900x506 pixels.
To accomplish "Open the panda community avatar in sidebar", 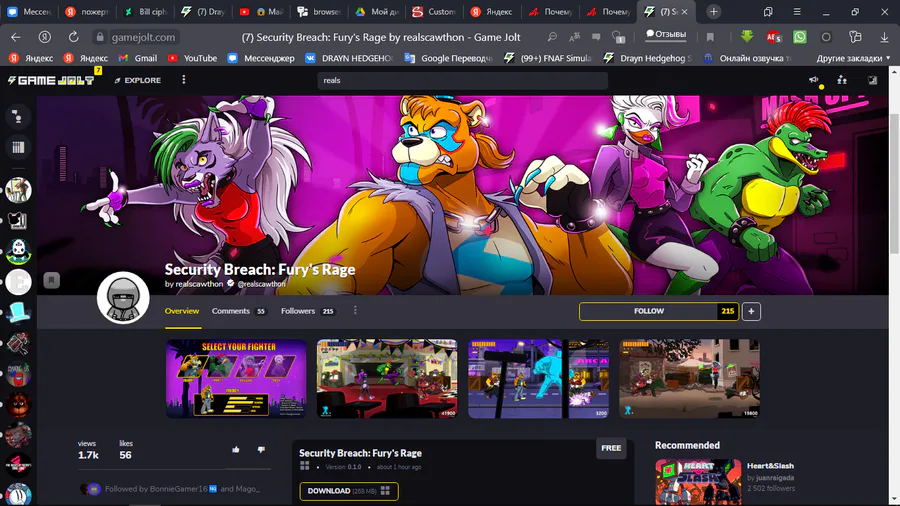I will coord(18,251).
